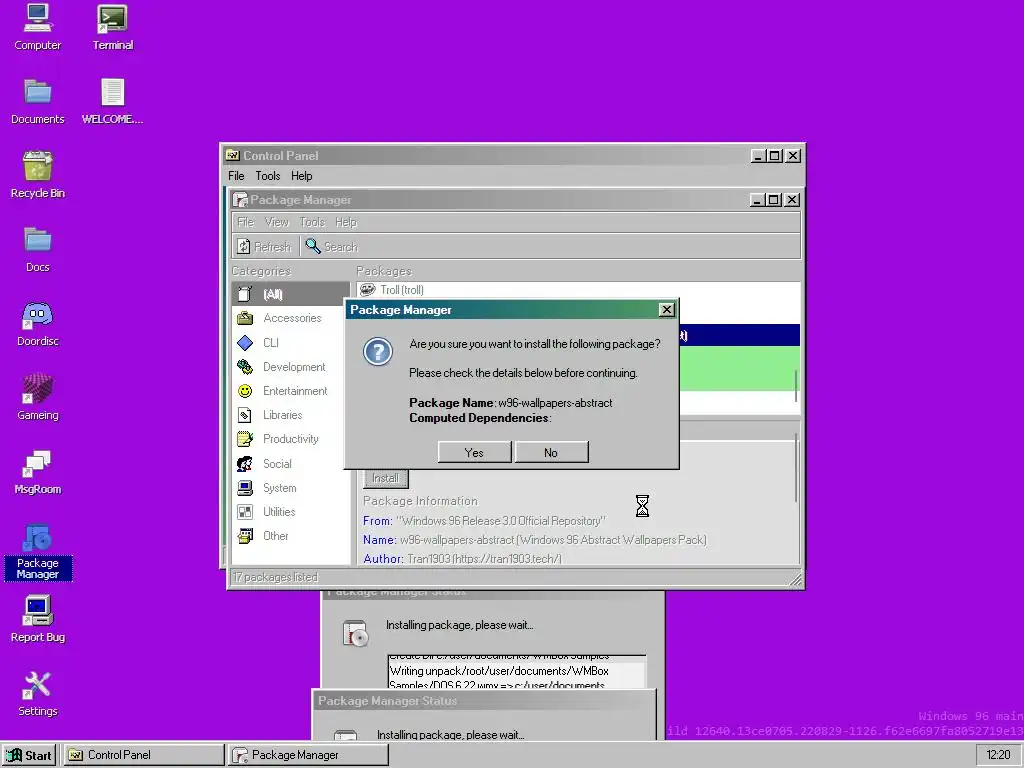Open Control Panel File menu
The image size is (1024, 768).
tap(236, 176)
